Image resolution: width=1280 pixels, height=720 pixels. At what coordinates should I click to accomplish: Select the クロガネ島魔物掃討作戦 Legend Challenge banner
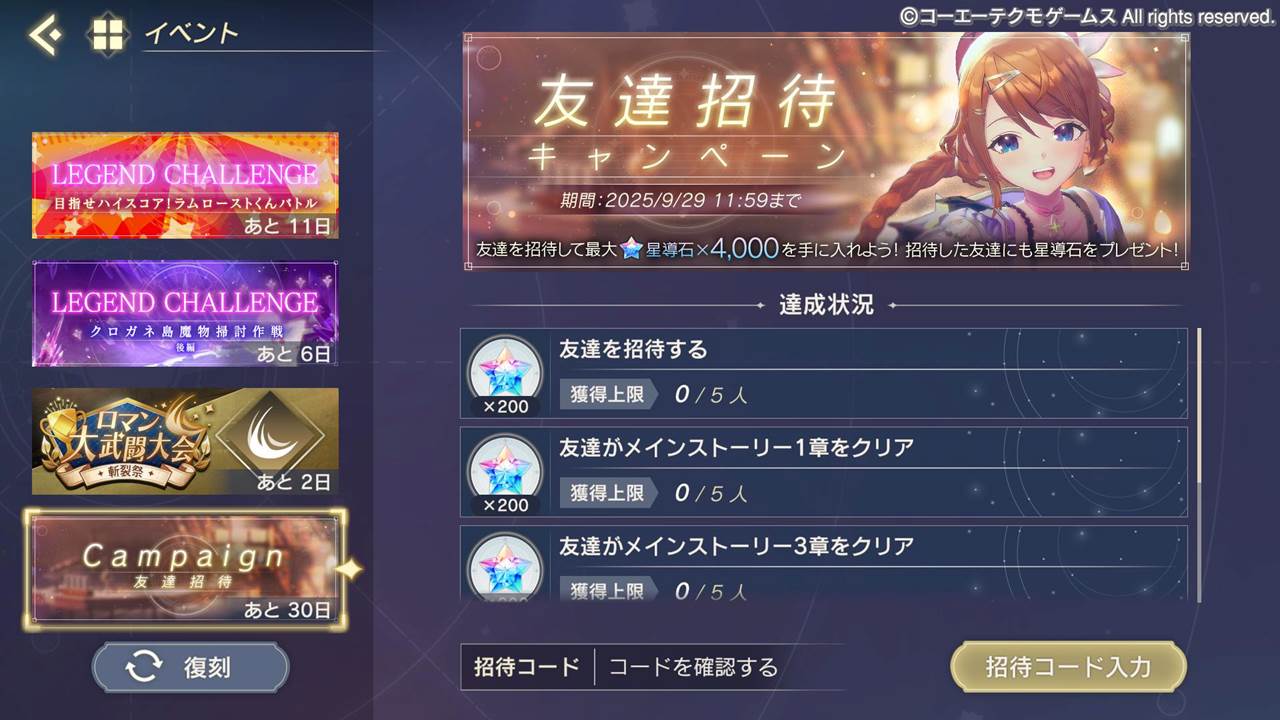coord(185,313)
